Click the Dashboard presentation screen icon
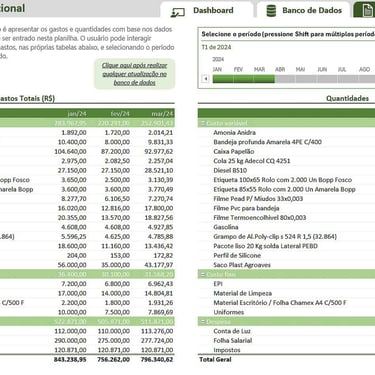375x375 pixels. pos(177,12)
